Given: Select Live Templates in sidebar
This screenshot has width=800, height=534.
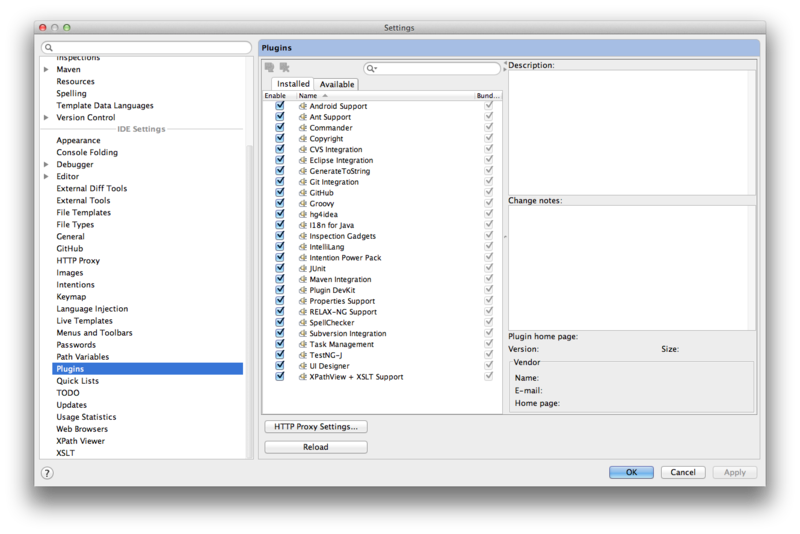Looking at the screenshot, I should pyautogui.click(x=85, y=321).
